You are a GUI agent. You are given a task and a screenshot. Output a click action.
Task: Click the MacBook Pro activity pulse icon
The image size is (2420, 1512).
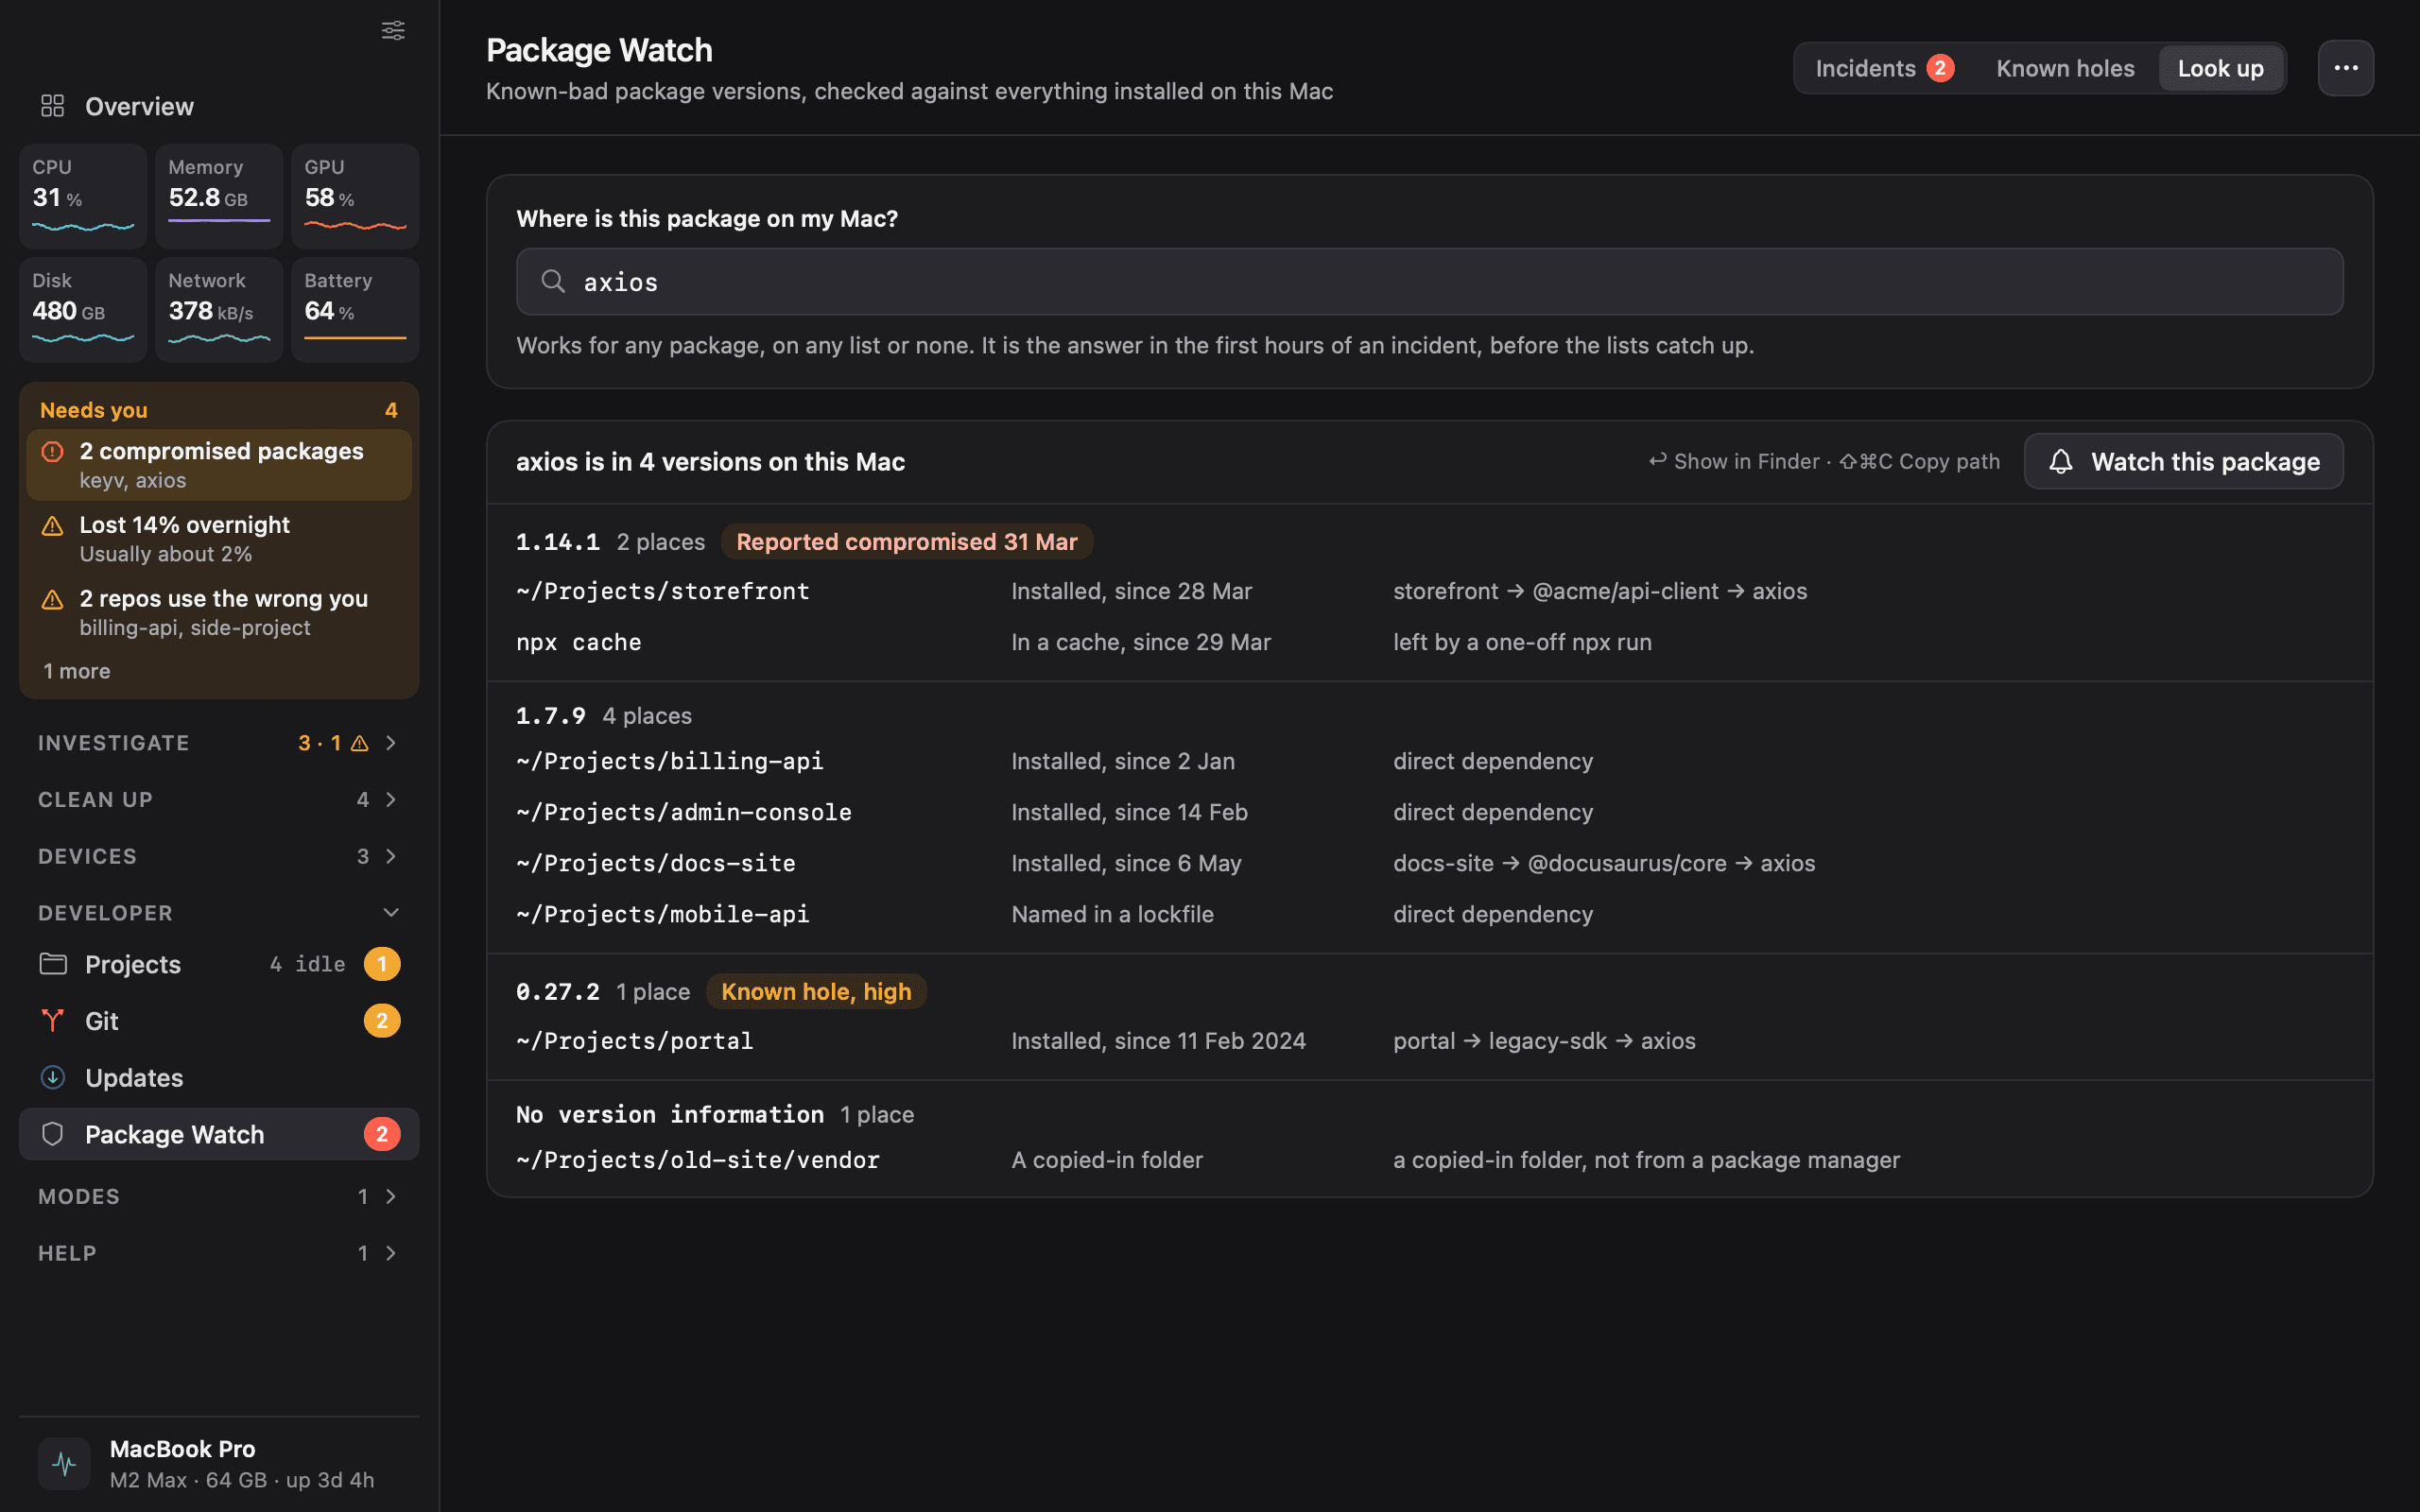[64, 1463]
